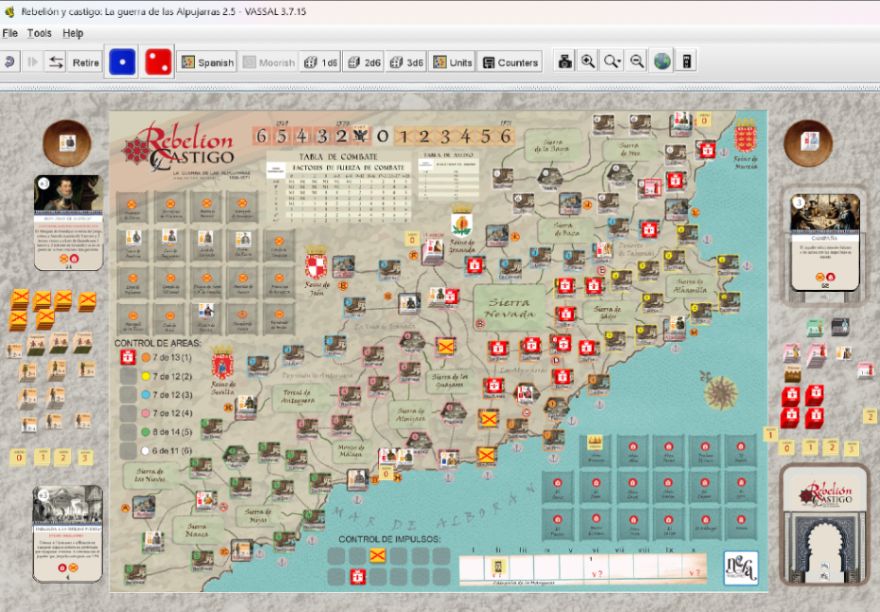Roll the blue die button
This screenshot has height=612, width=880.
[122, 61]
